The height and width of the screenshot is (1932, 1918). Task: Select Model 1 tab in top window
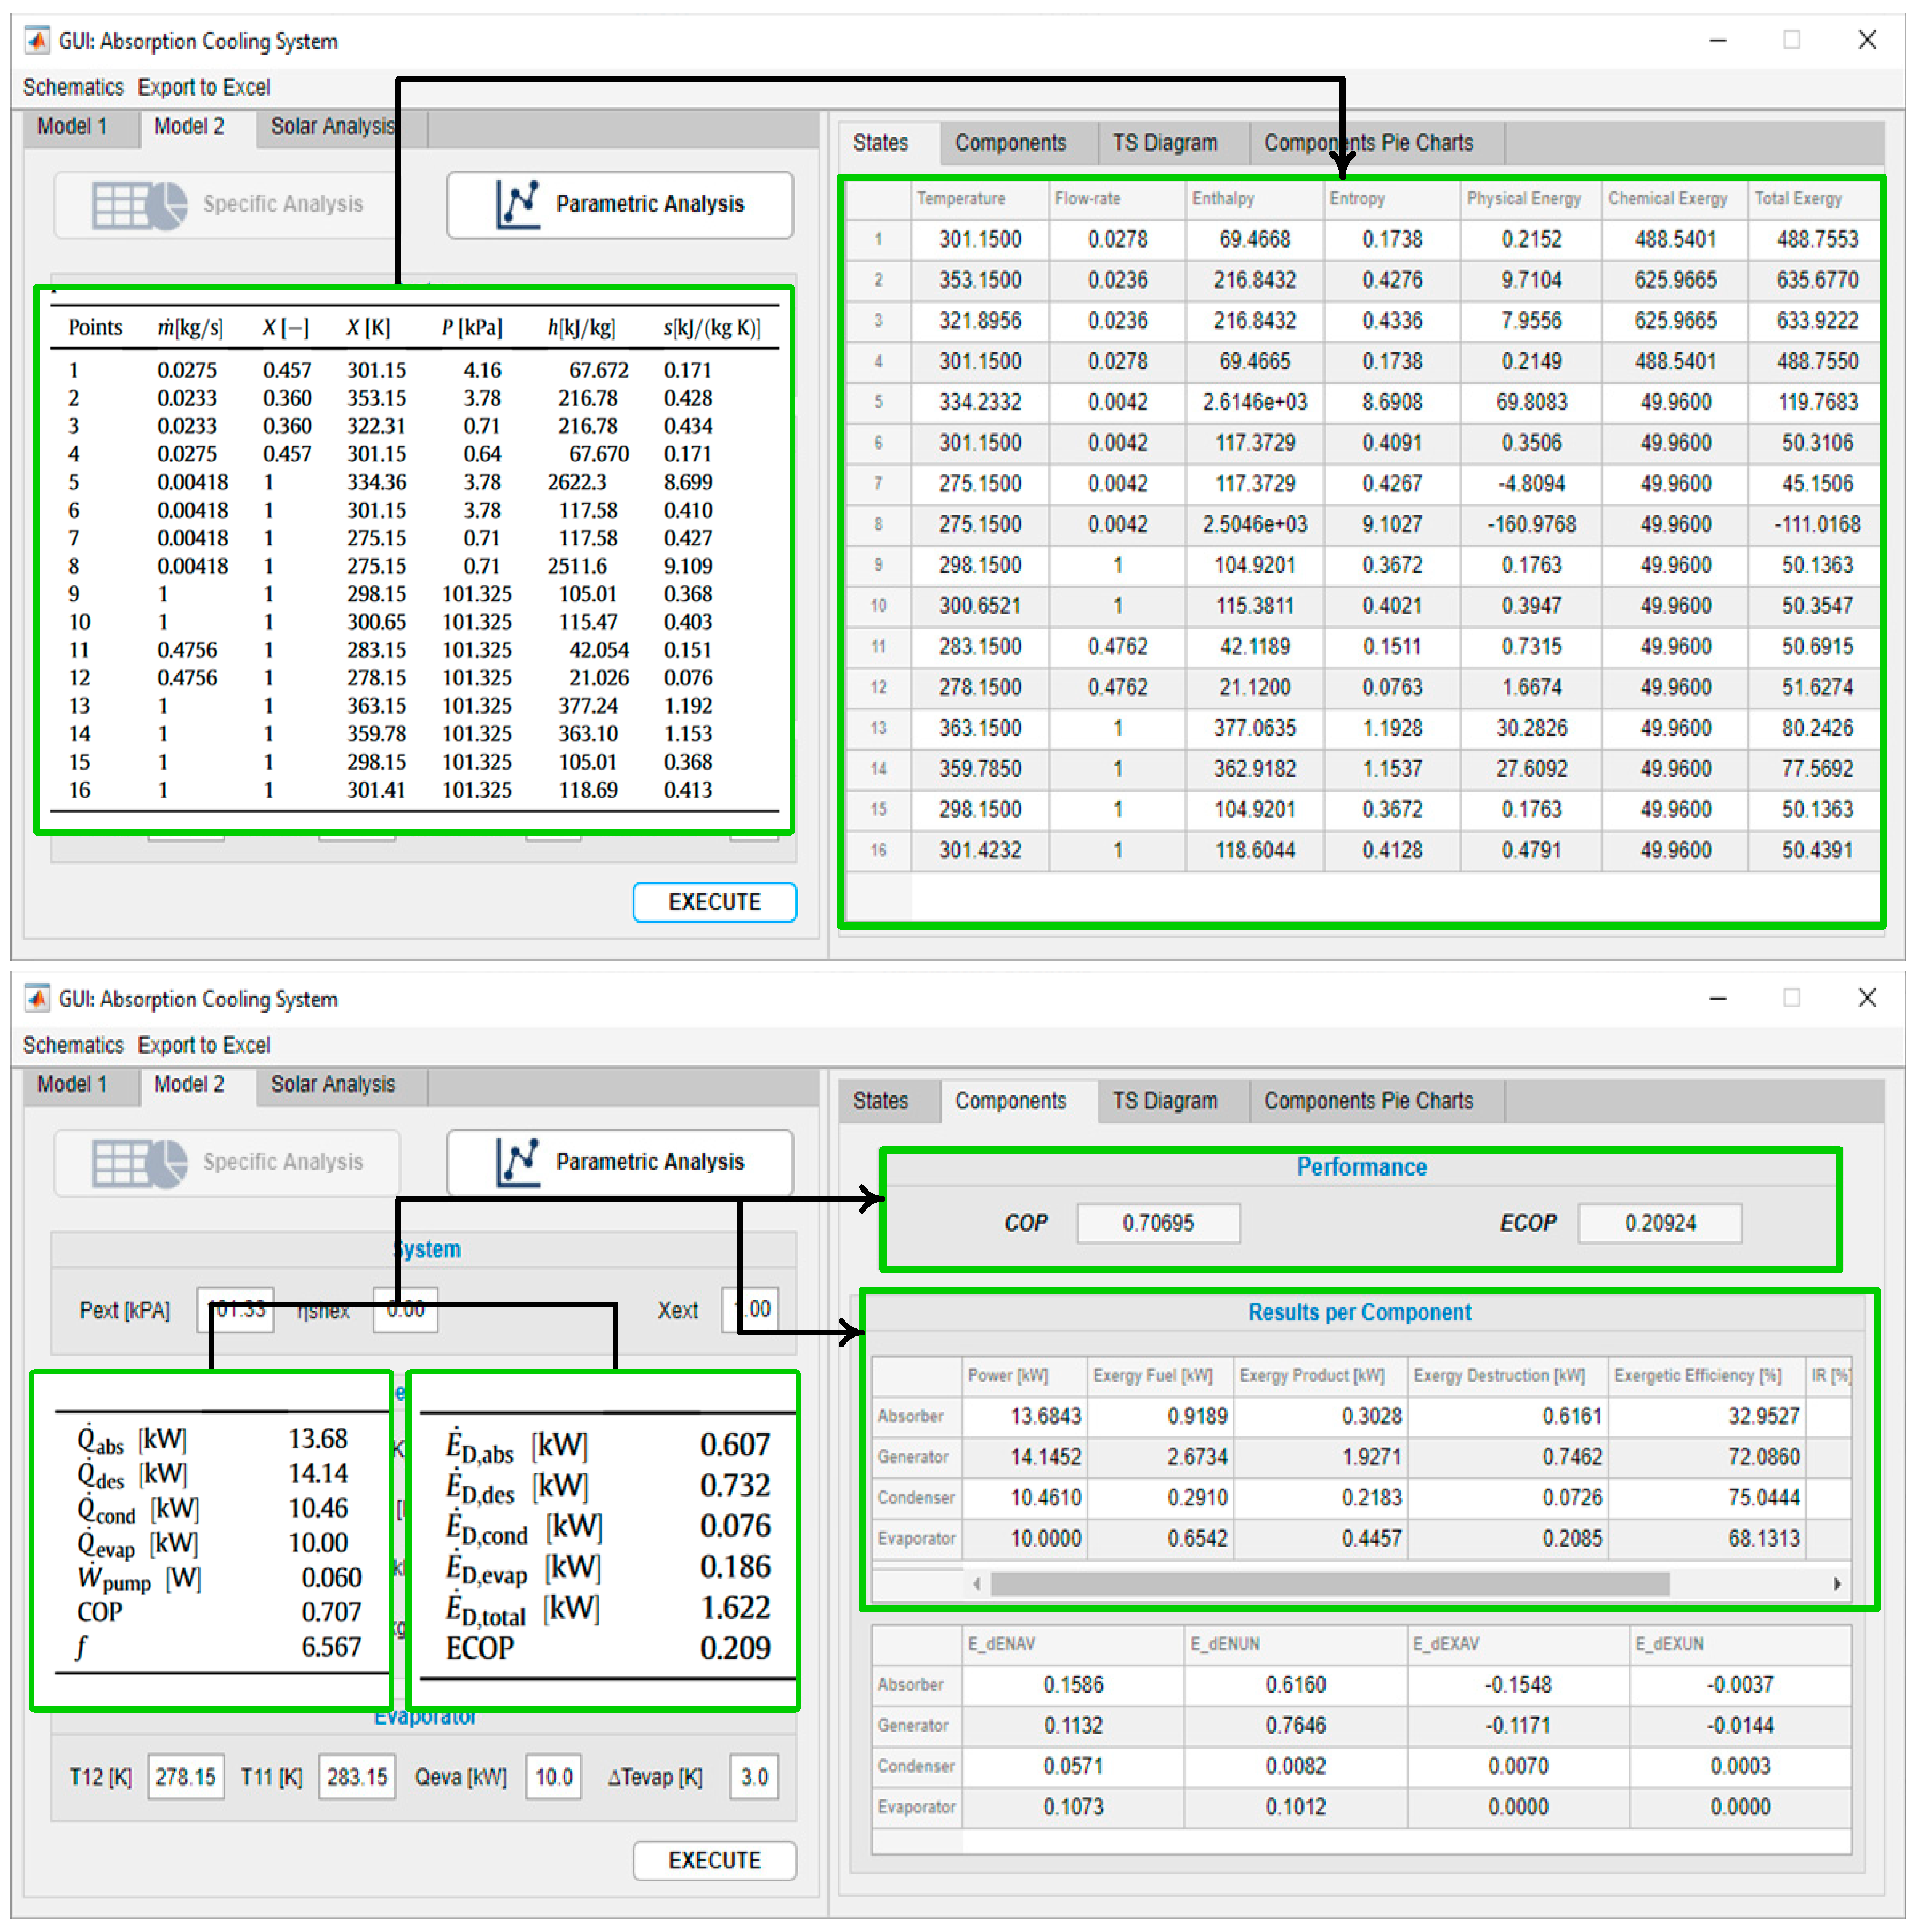coord(72,126)
